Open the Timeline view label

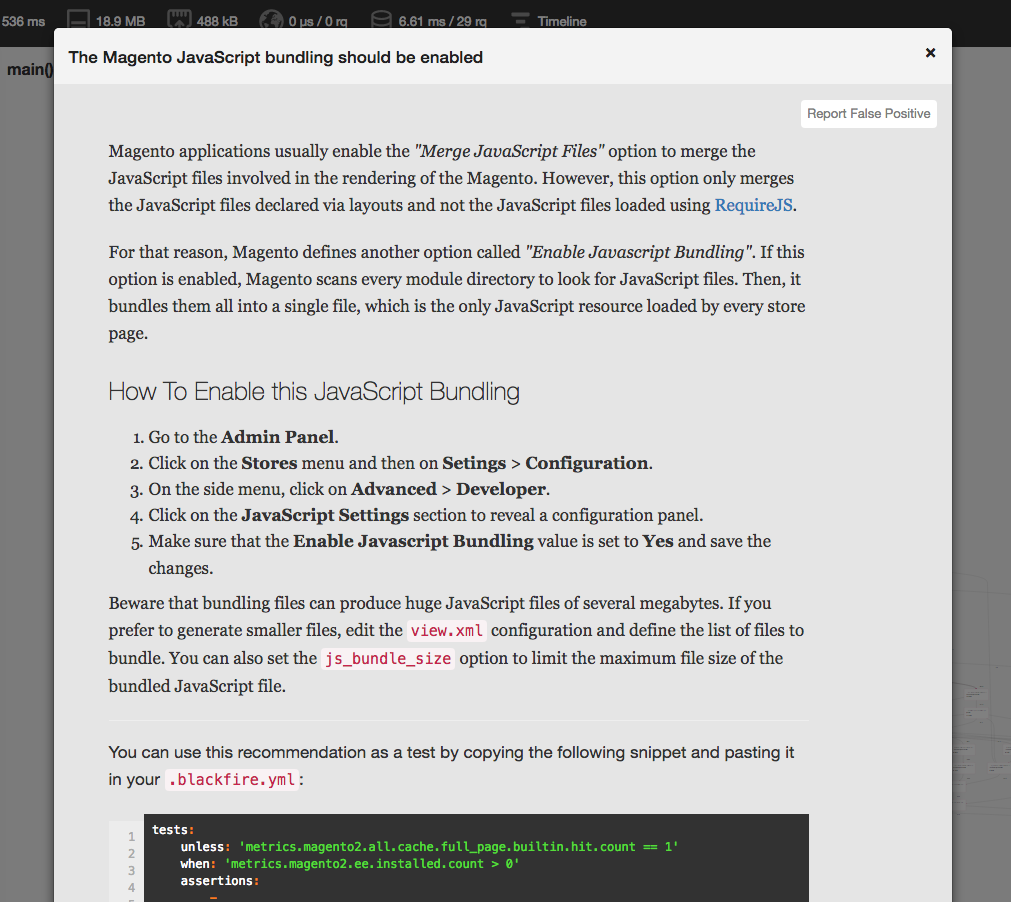click(x=562, y=21)
